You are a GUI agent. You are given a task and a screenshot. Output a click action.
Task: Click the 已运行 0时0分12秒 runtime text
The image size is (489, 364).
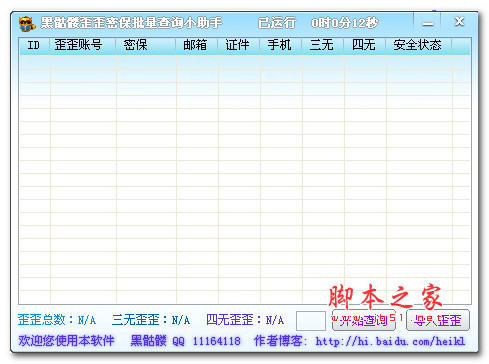pos(318,23)
